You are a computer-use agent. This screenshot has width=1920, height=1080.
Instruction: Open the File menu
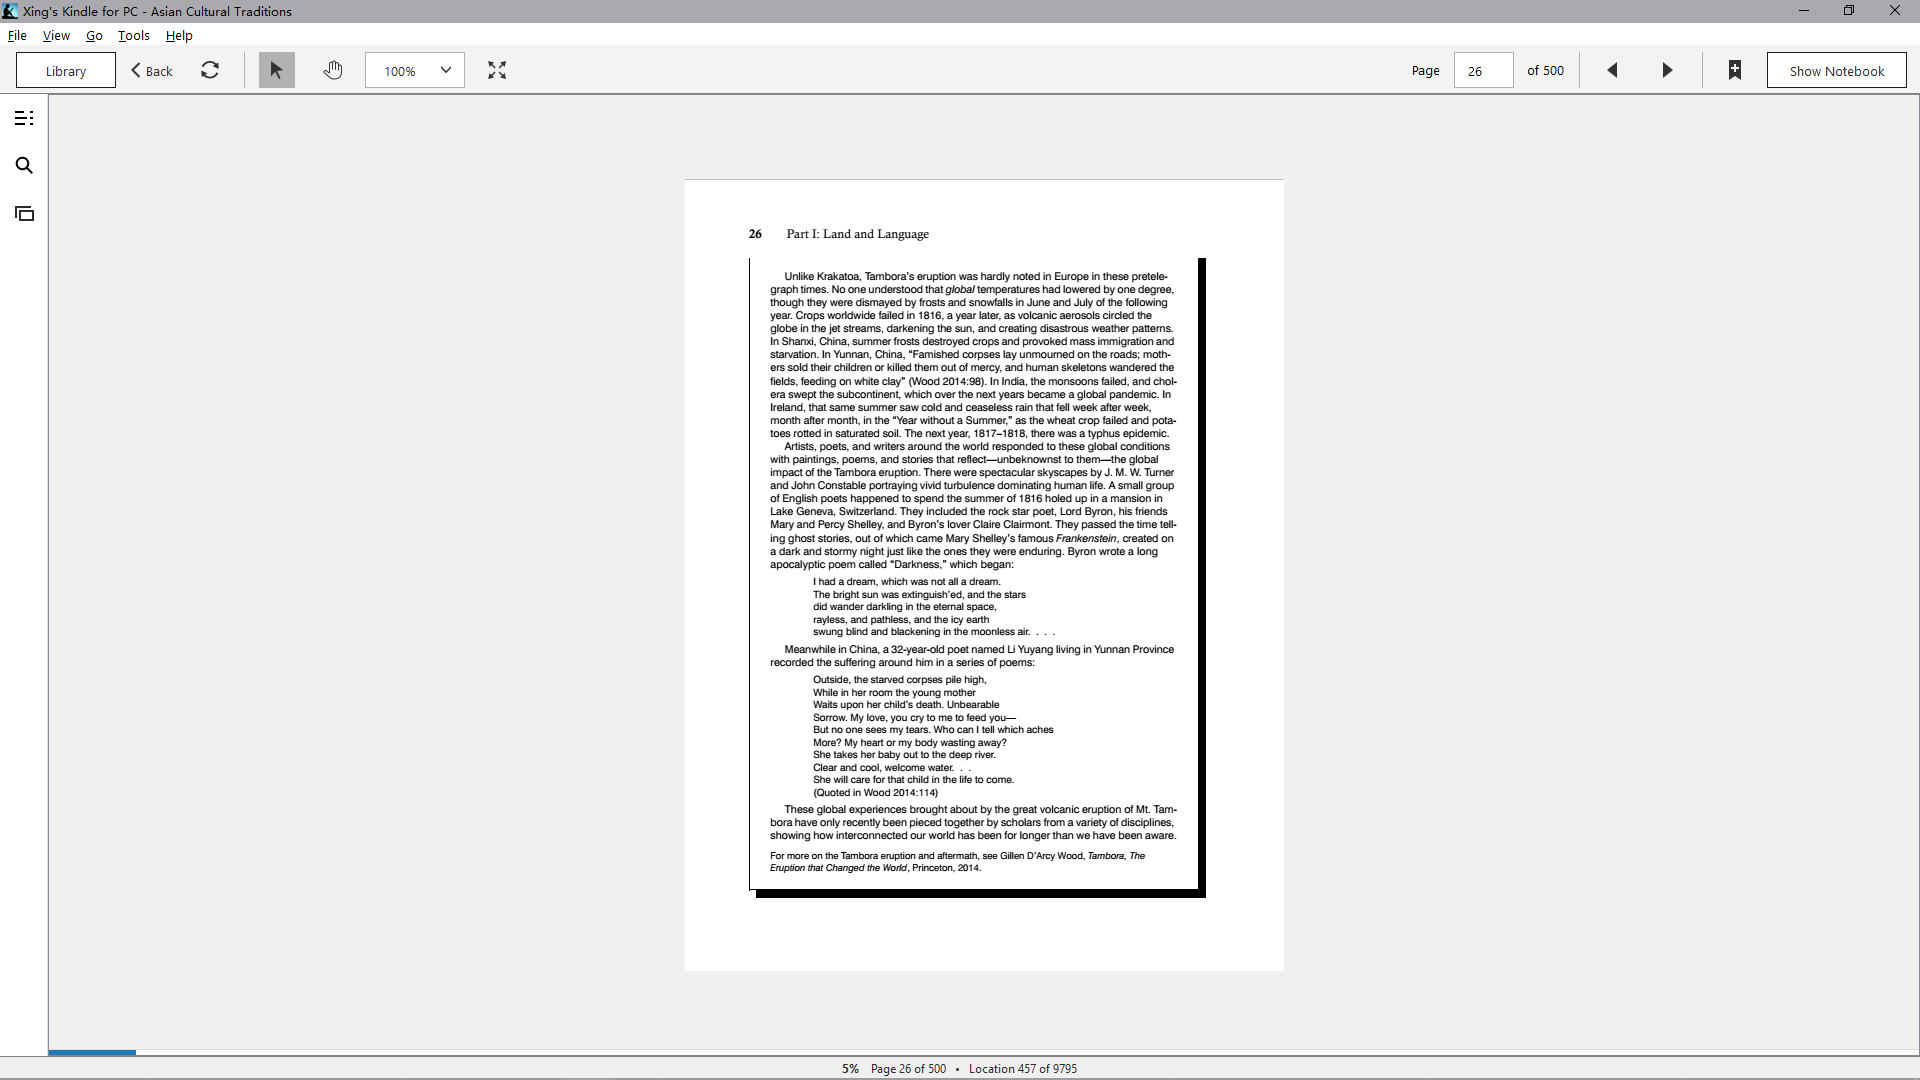pos(17,35)
